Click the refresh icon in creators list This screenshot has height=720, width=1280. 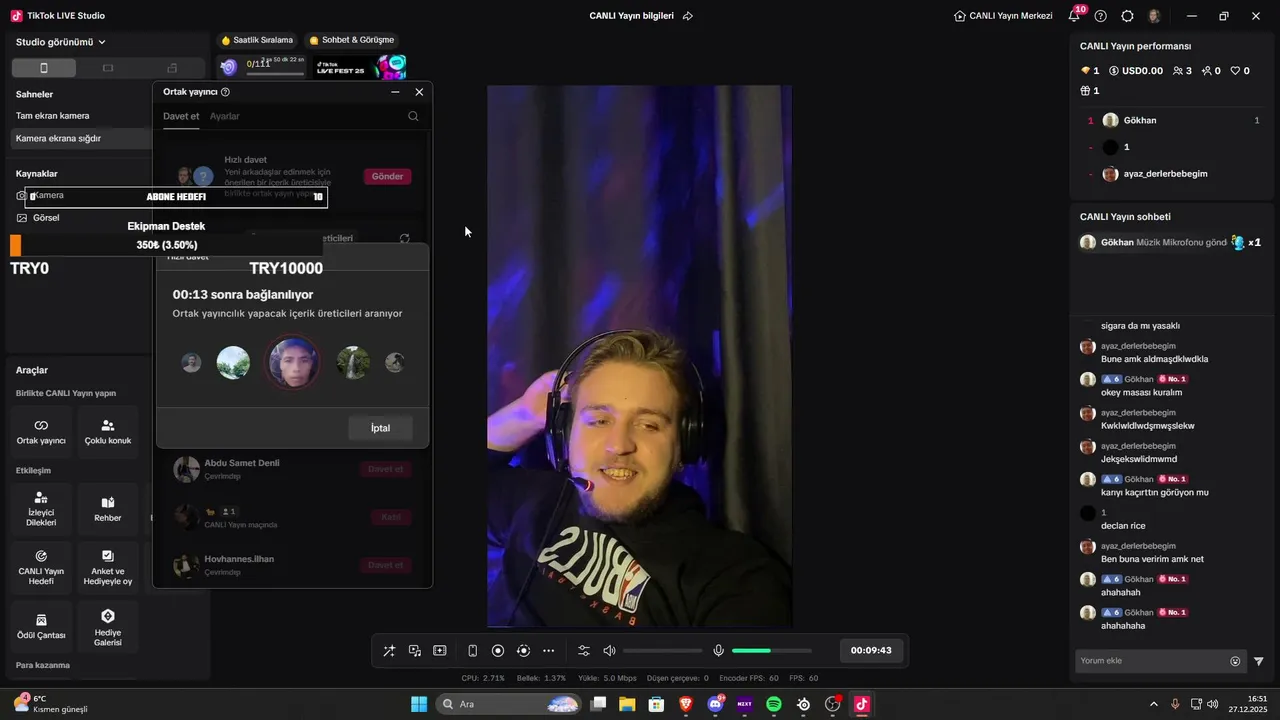(405, 239)
